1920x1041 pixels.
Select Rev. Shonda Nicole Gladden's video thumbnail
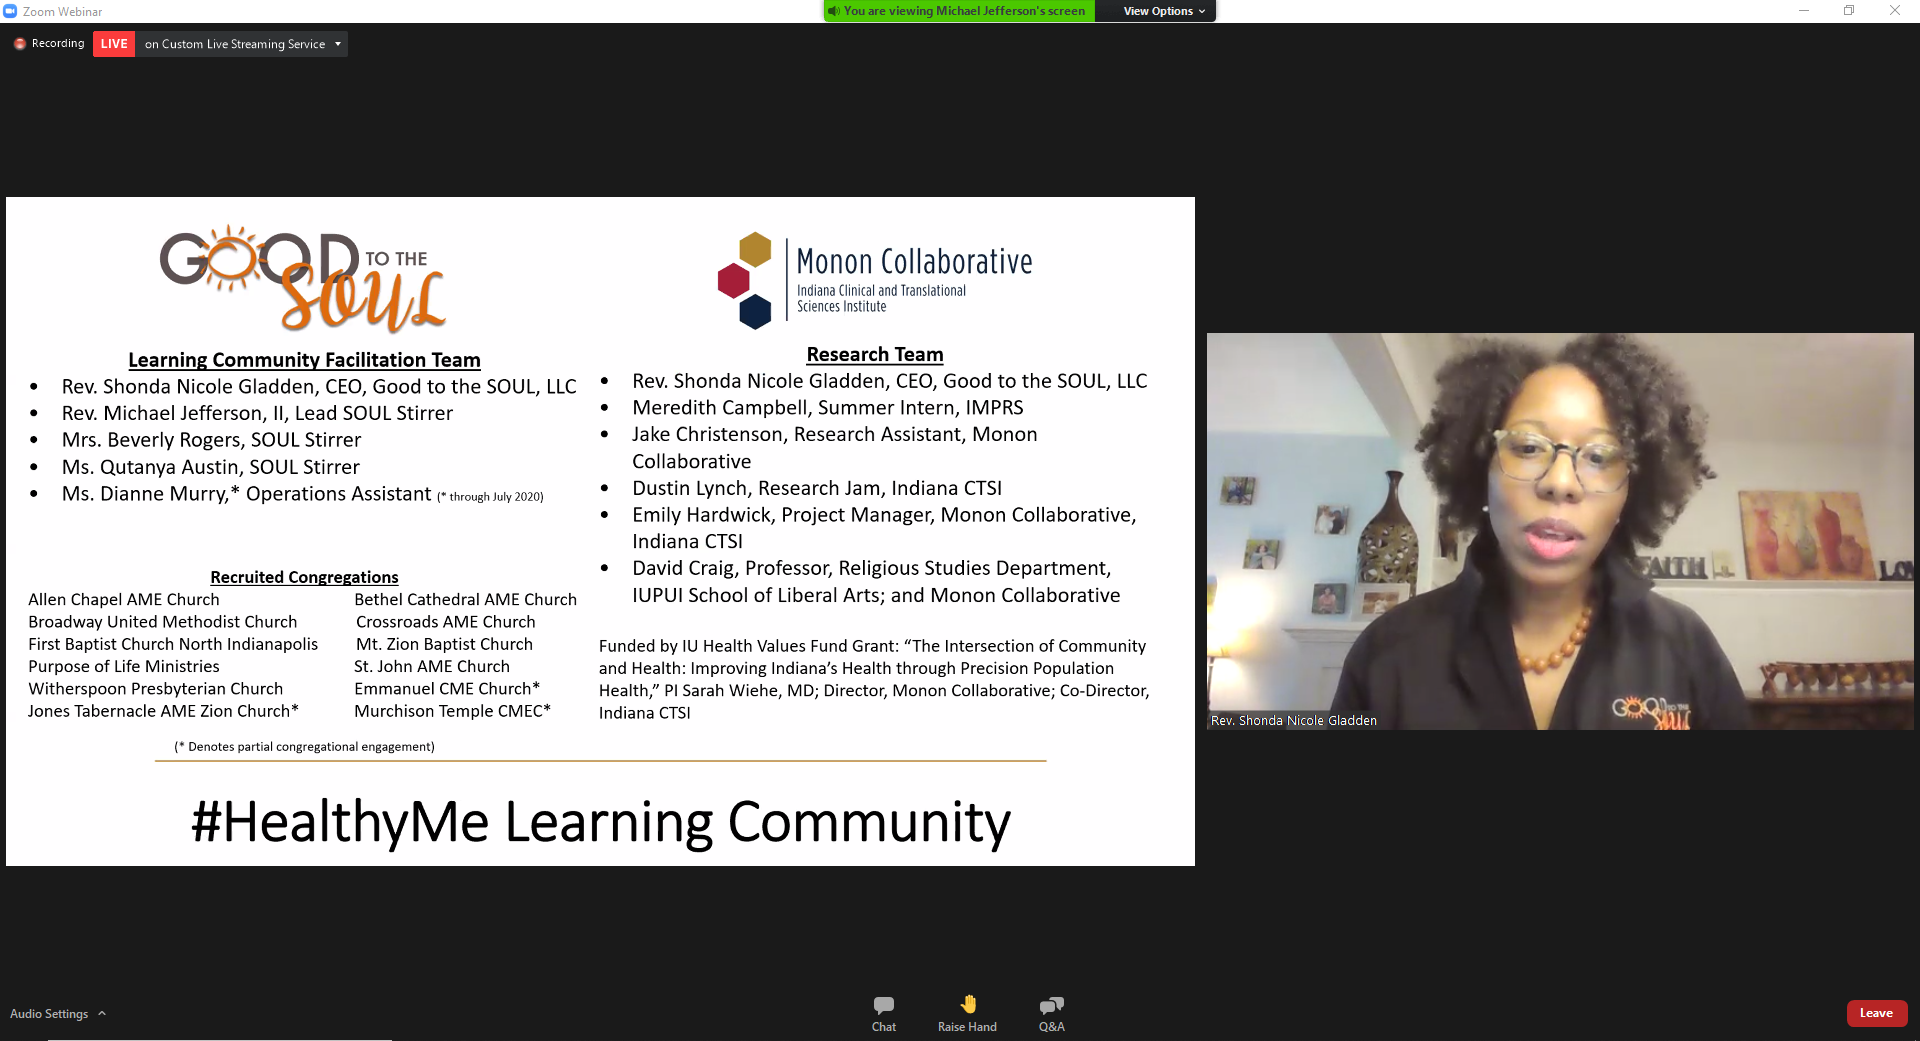(1560, 531)
